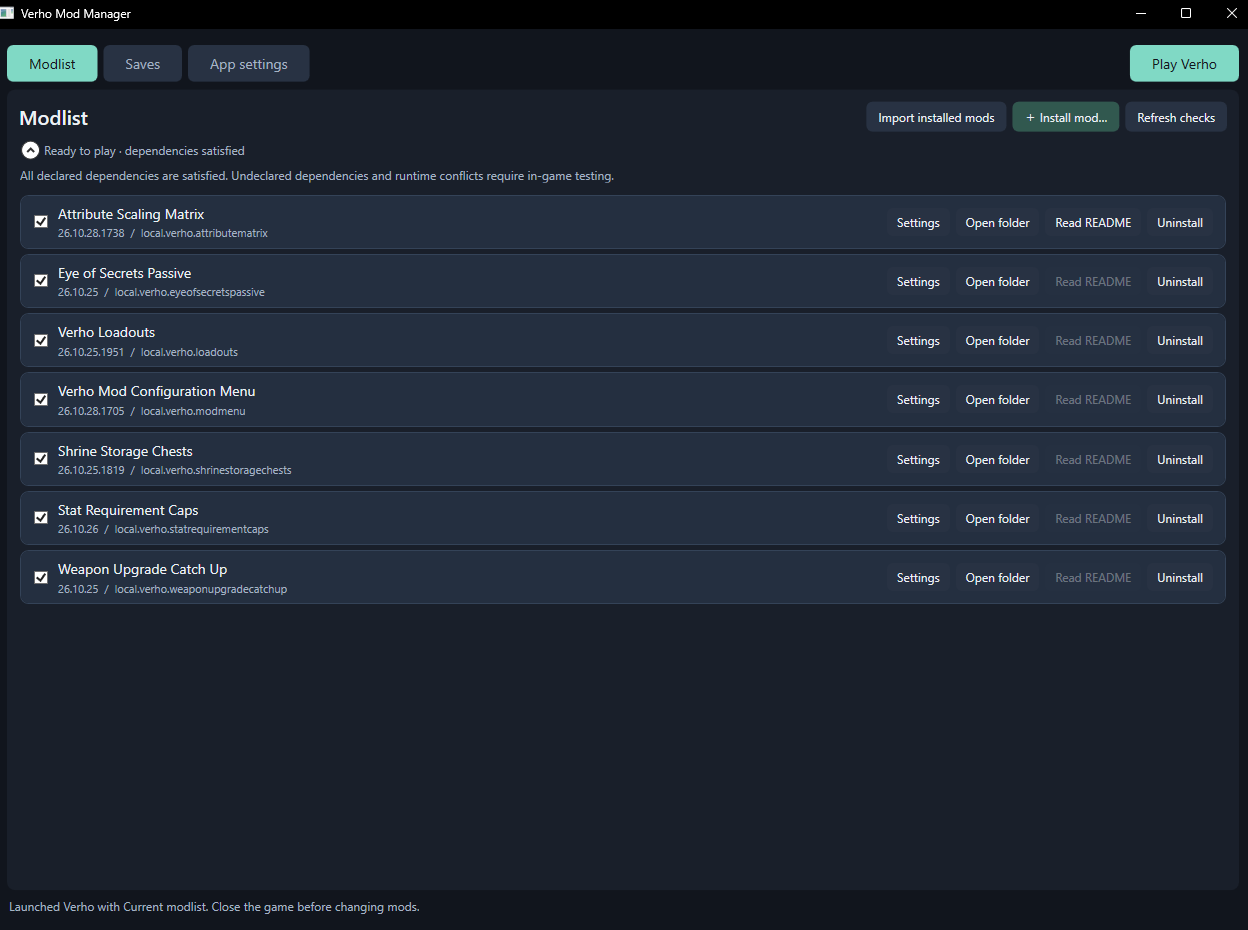Click the 'Shrine Storage Chests' mod title
The width and height of the screenshot is (1248, 930).
[x=125, y=451]
